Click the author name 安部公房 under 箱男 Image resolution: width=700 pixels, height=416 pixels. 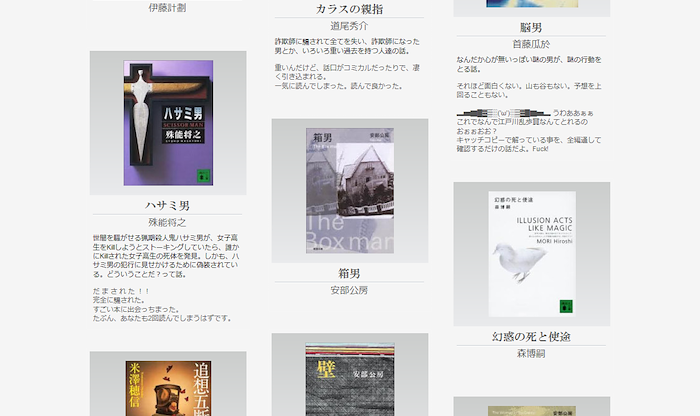tap(349, 290)
